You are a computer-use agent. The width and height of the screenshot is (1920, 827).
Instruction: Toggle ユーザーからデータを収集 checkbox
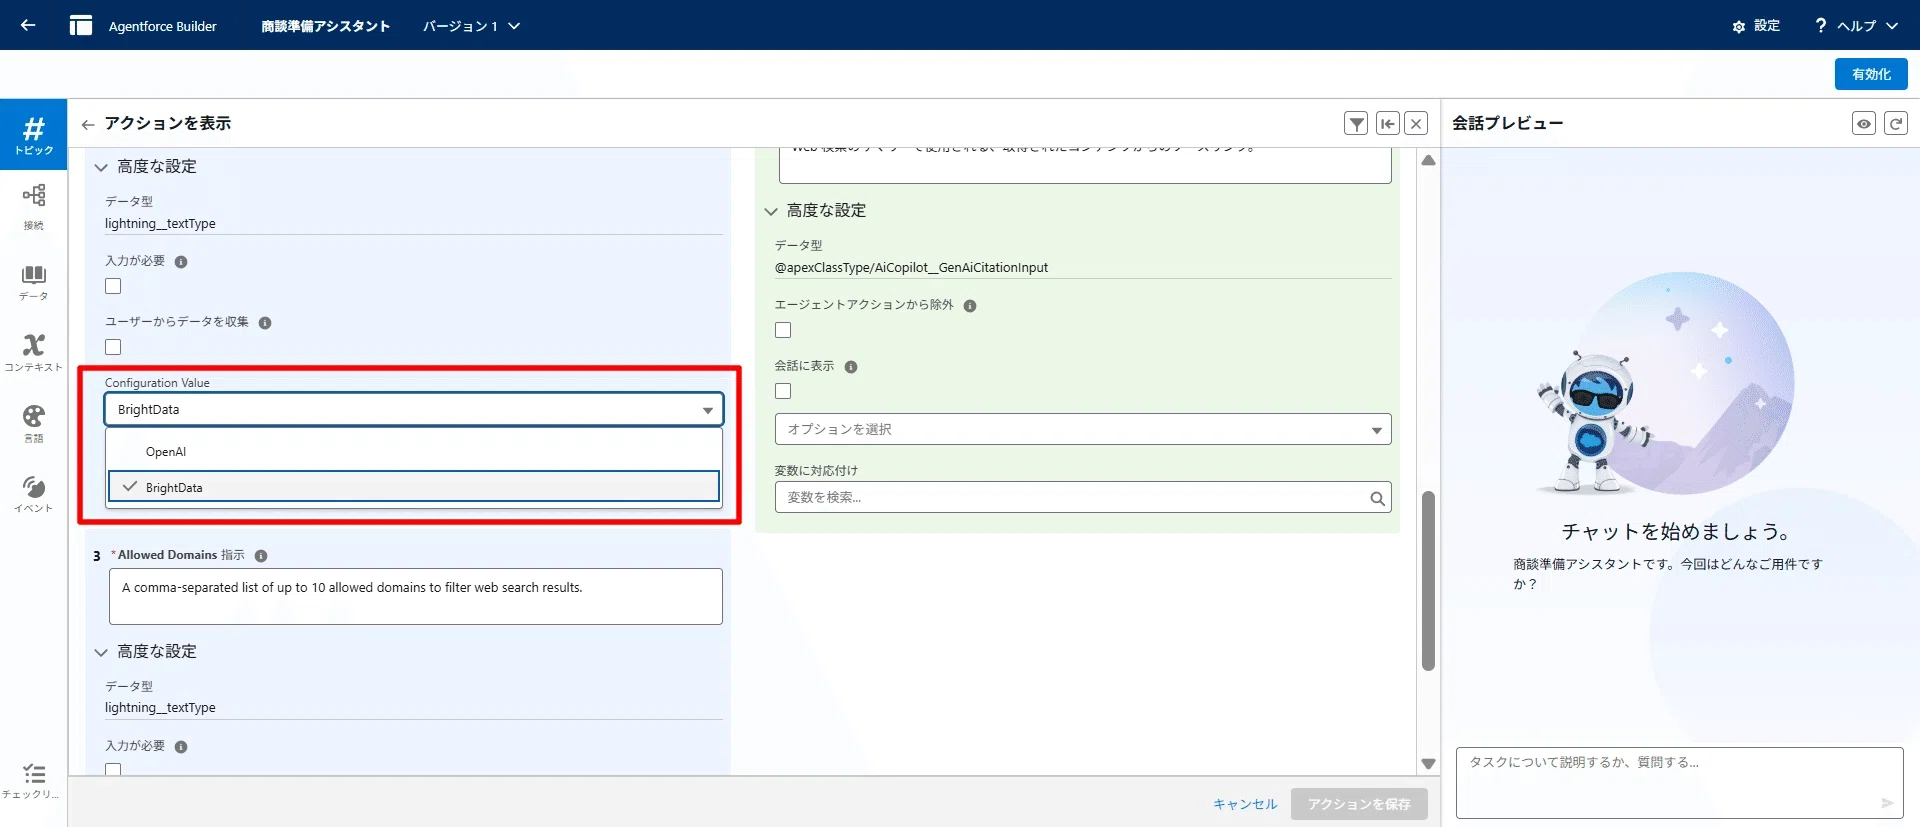(x=113, y=347)
